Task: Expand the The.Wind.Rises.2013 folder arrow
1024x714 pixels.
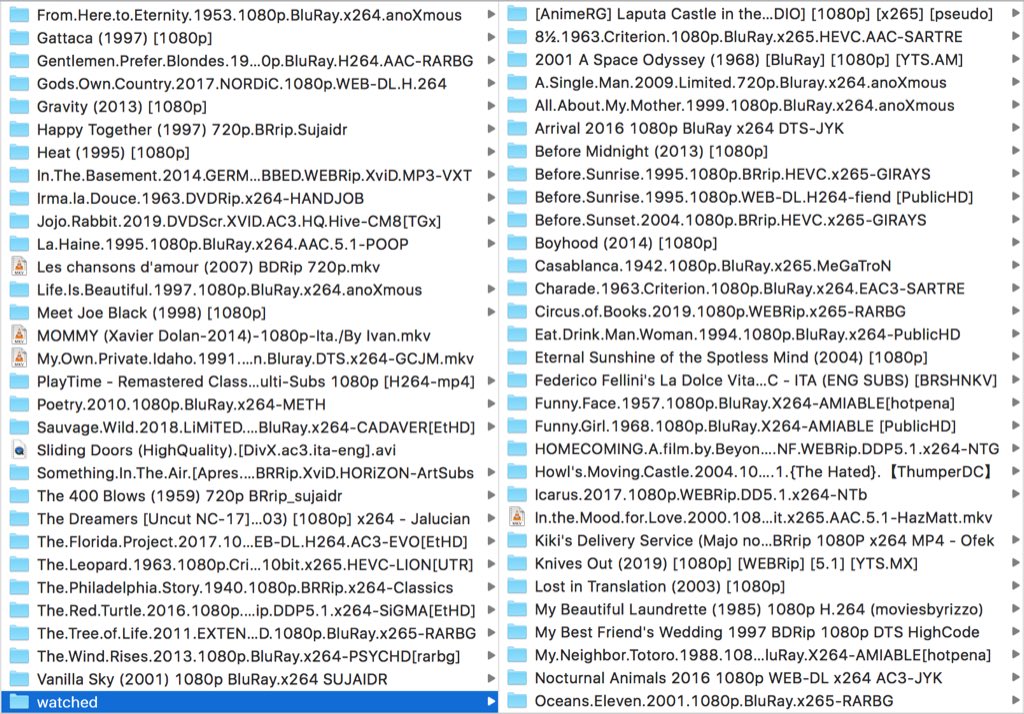Action: (x=491, y=656)
